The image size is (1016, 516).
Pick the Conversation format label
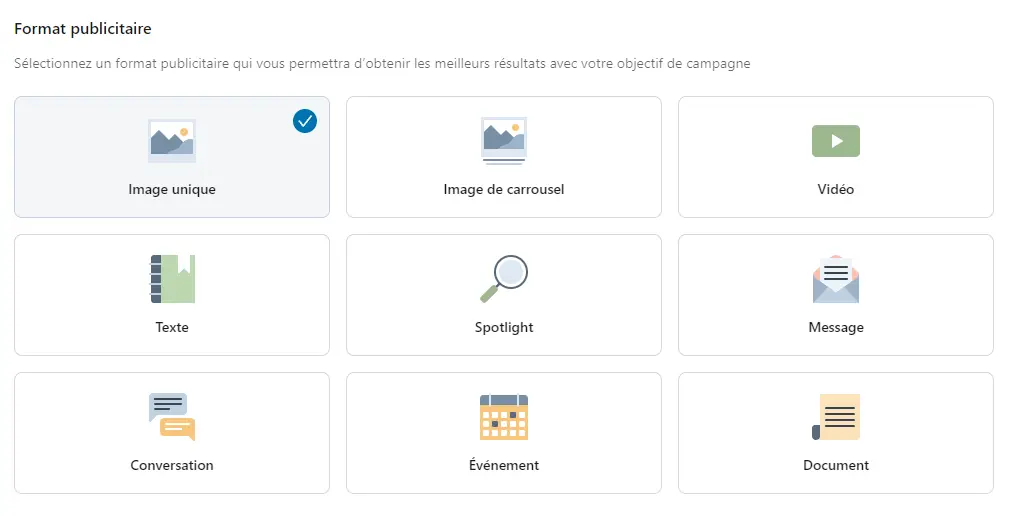click(x=172, y=465)
